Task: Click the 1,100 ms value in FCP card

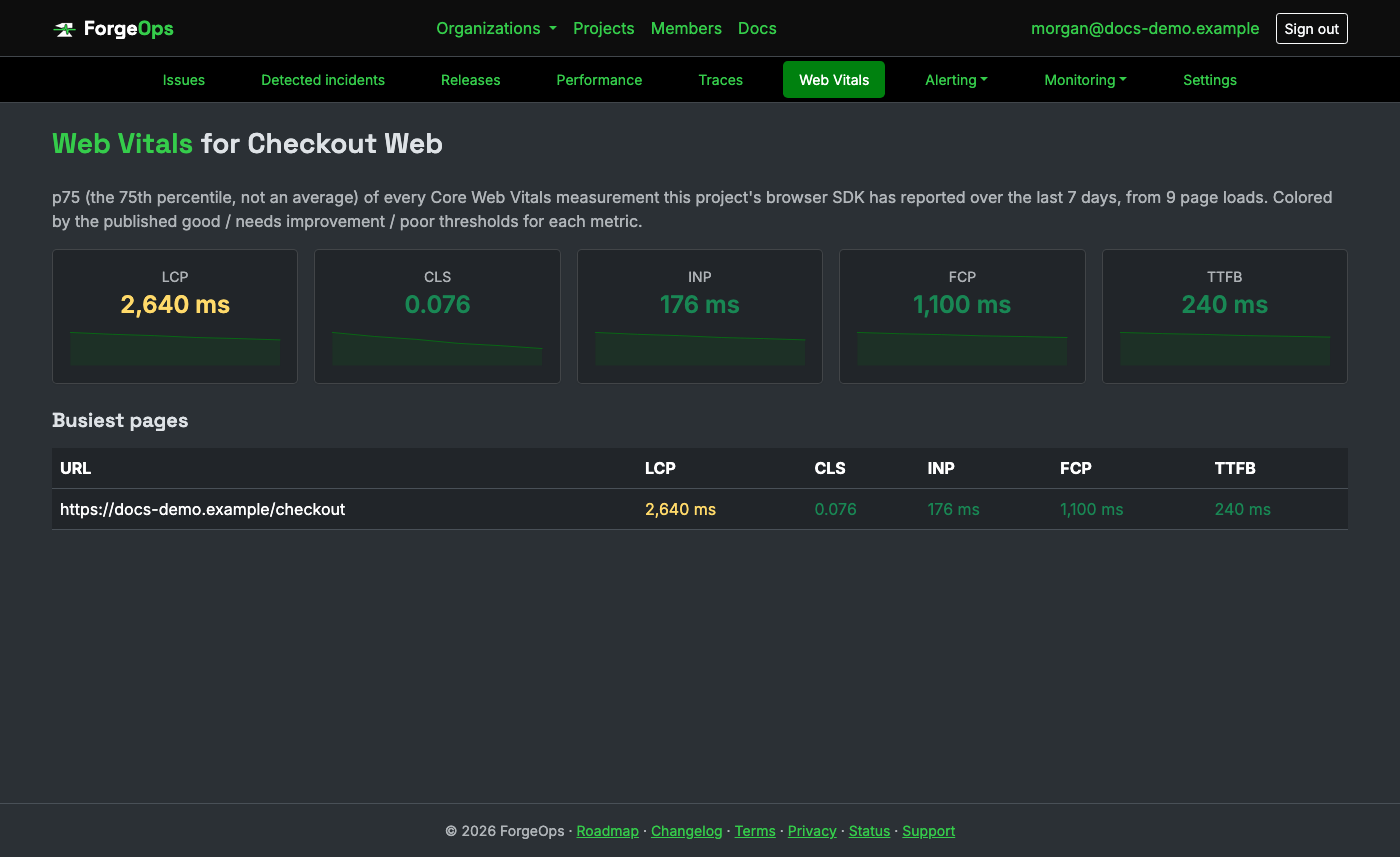Action: tap(962, 305)
